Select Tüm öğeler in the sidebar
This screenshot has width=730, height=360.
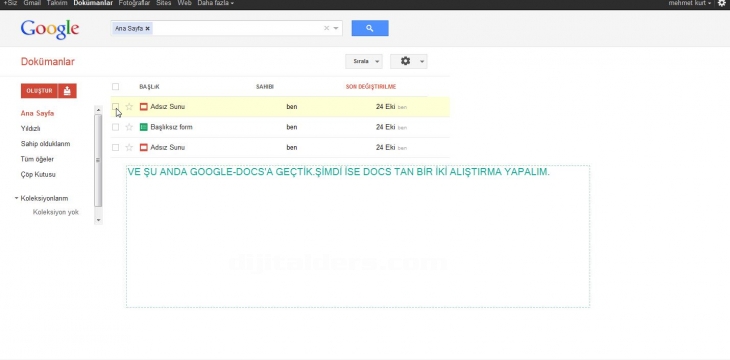(37, 159)
